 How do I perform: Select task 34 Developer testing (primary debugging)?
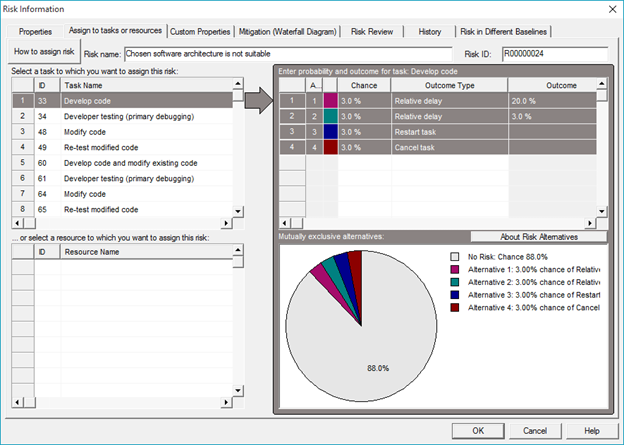pos(123,116)
